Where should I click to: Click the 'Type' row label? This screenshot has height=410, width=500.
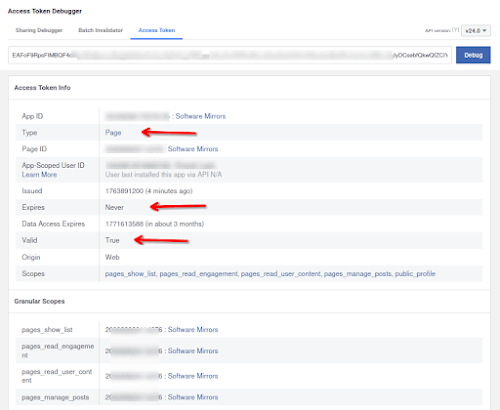pyautogui.click(x=29, y=133)
